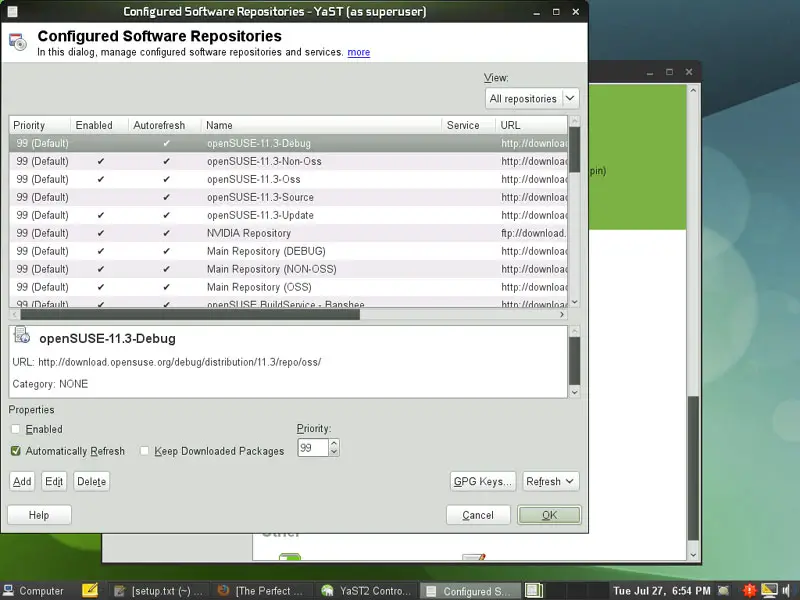
Task: Click Enabled checkmark of openSUSE-11.3-Non-Oss
Action: pos(101,161)
